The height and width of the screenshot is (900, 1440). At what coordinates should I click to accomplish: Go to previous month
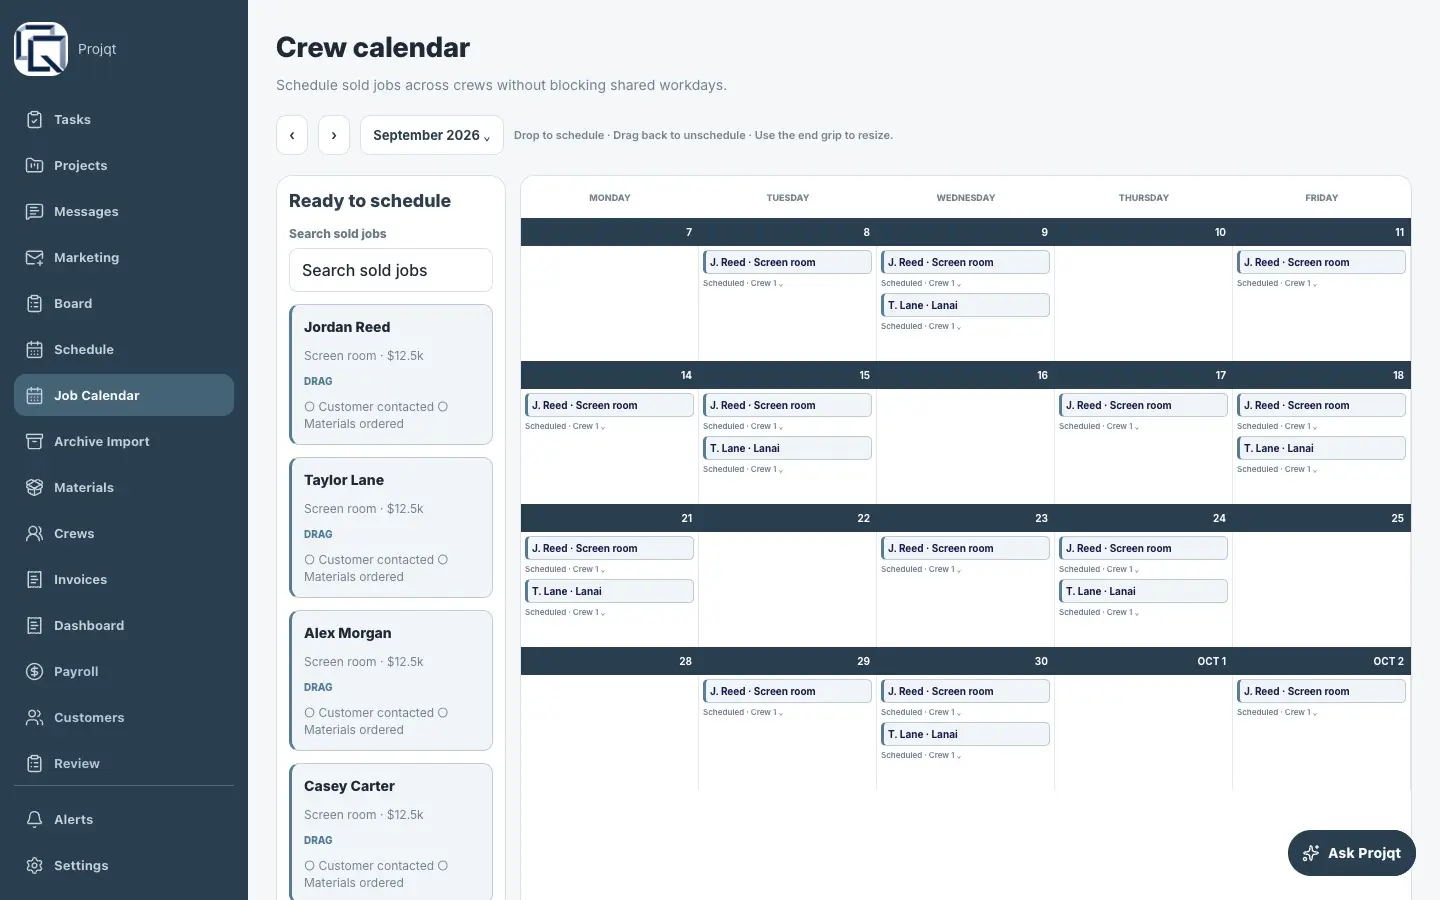[292, 135]
